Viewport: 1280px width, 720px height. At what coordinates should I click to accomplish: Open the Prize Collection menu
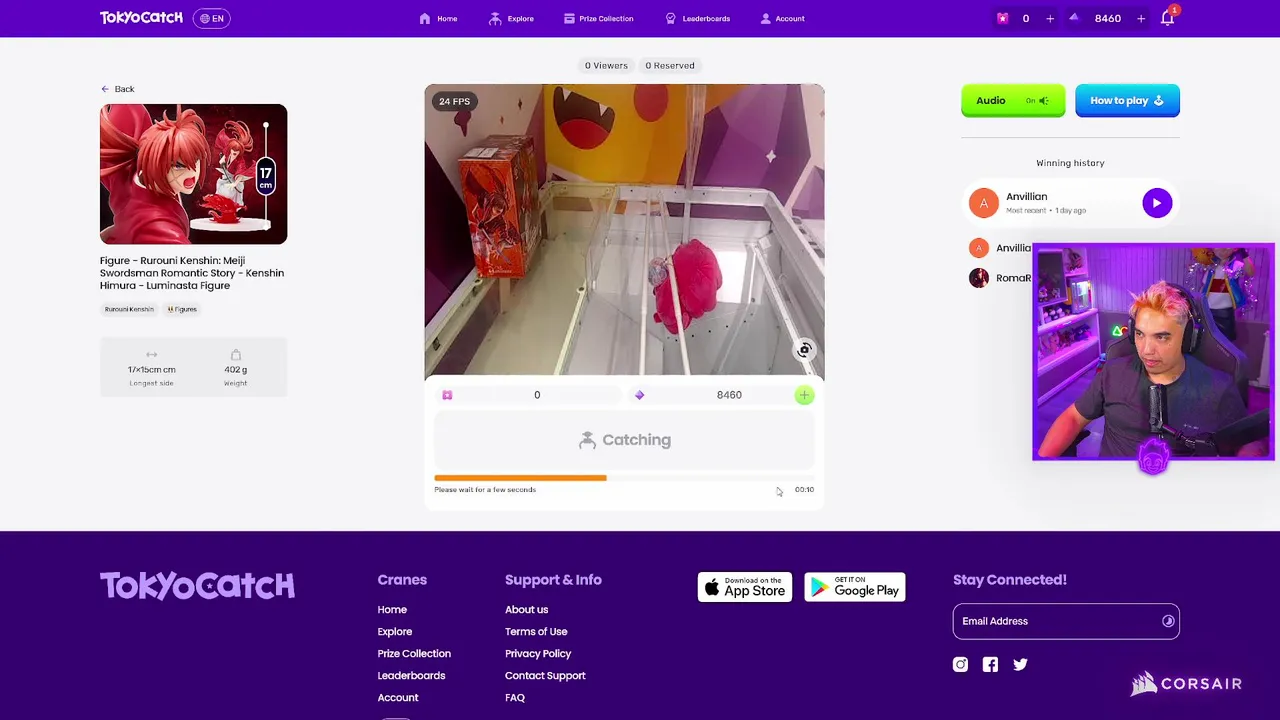coord(598,18)
